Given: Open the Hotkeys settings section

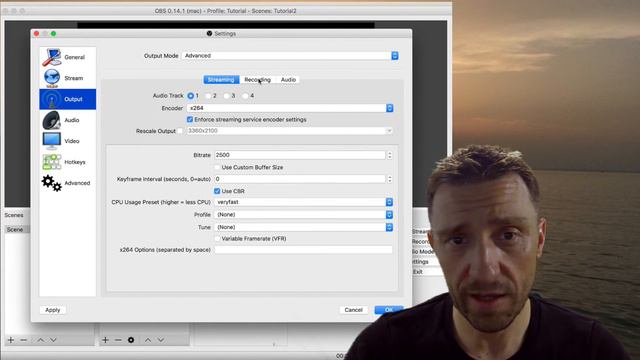Looking at the screenshot, I should point(67,162).
